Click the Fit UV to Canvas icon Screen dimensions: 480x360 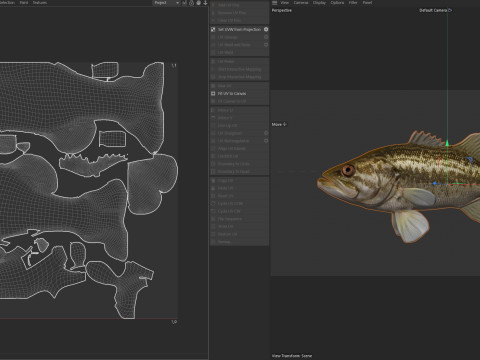[213, 93]
